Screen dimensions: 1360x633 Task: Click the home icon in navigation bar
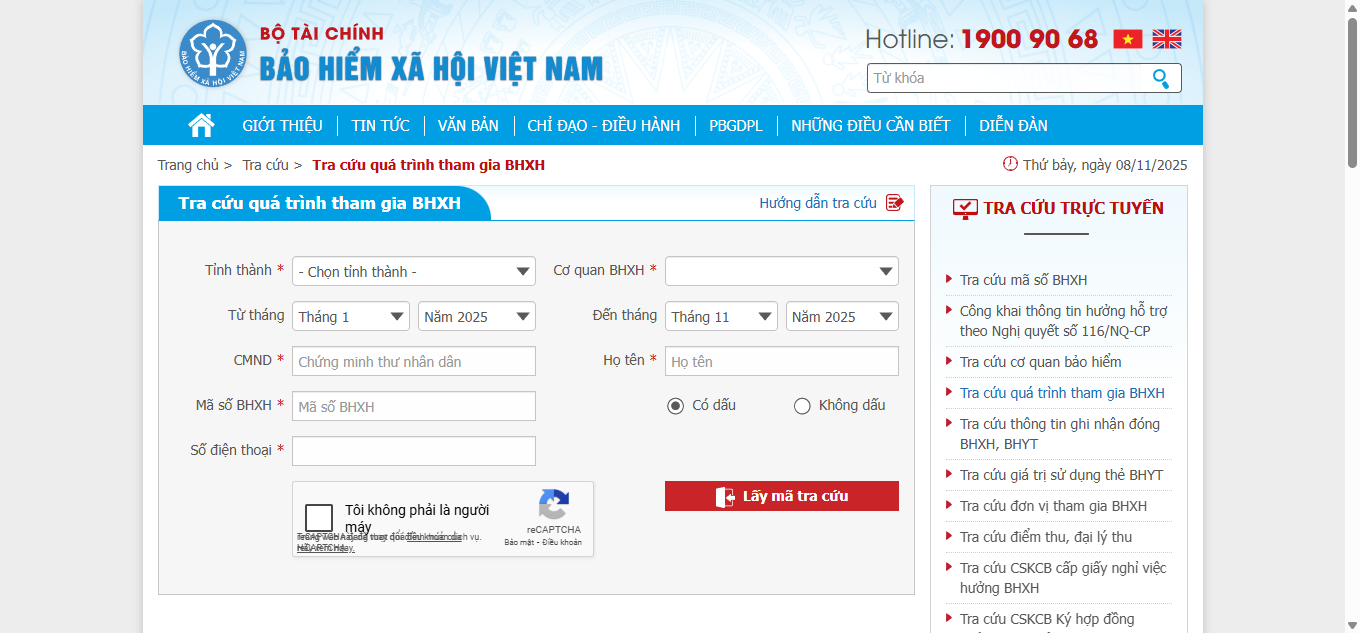tap(201, 125)
